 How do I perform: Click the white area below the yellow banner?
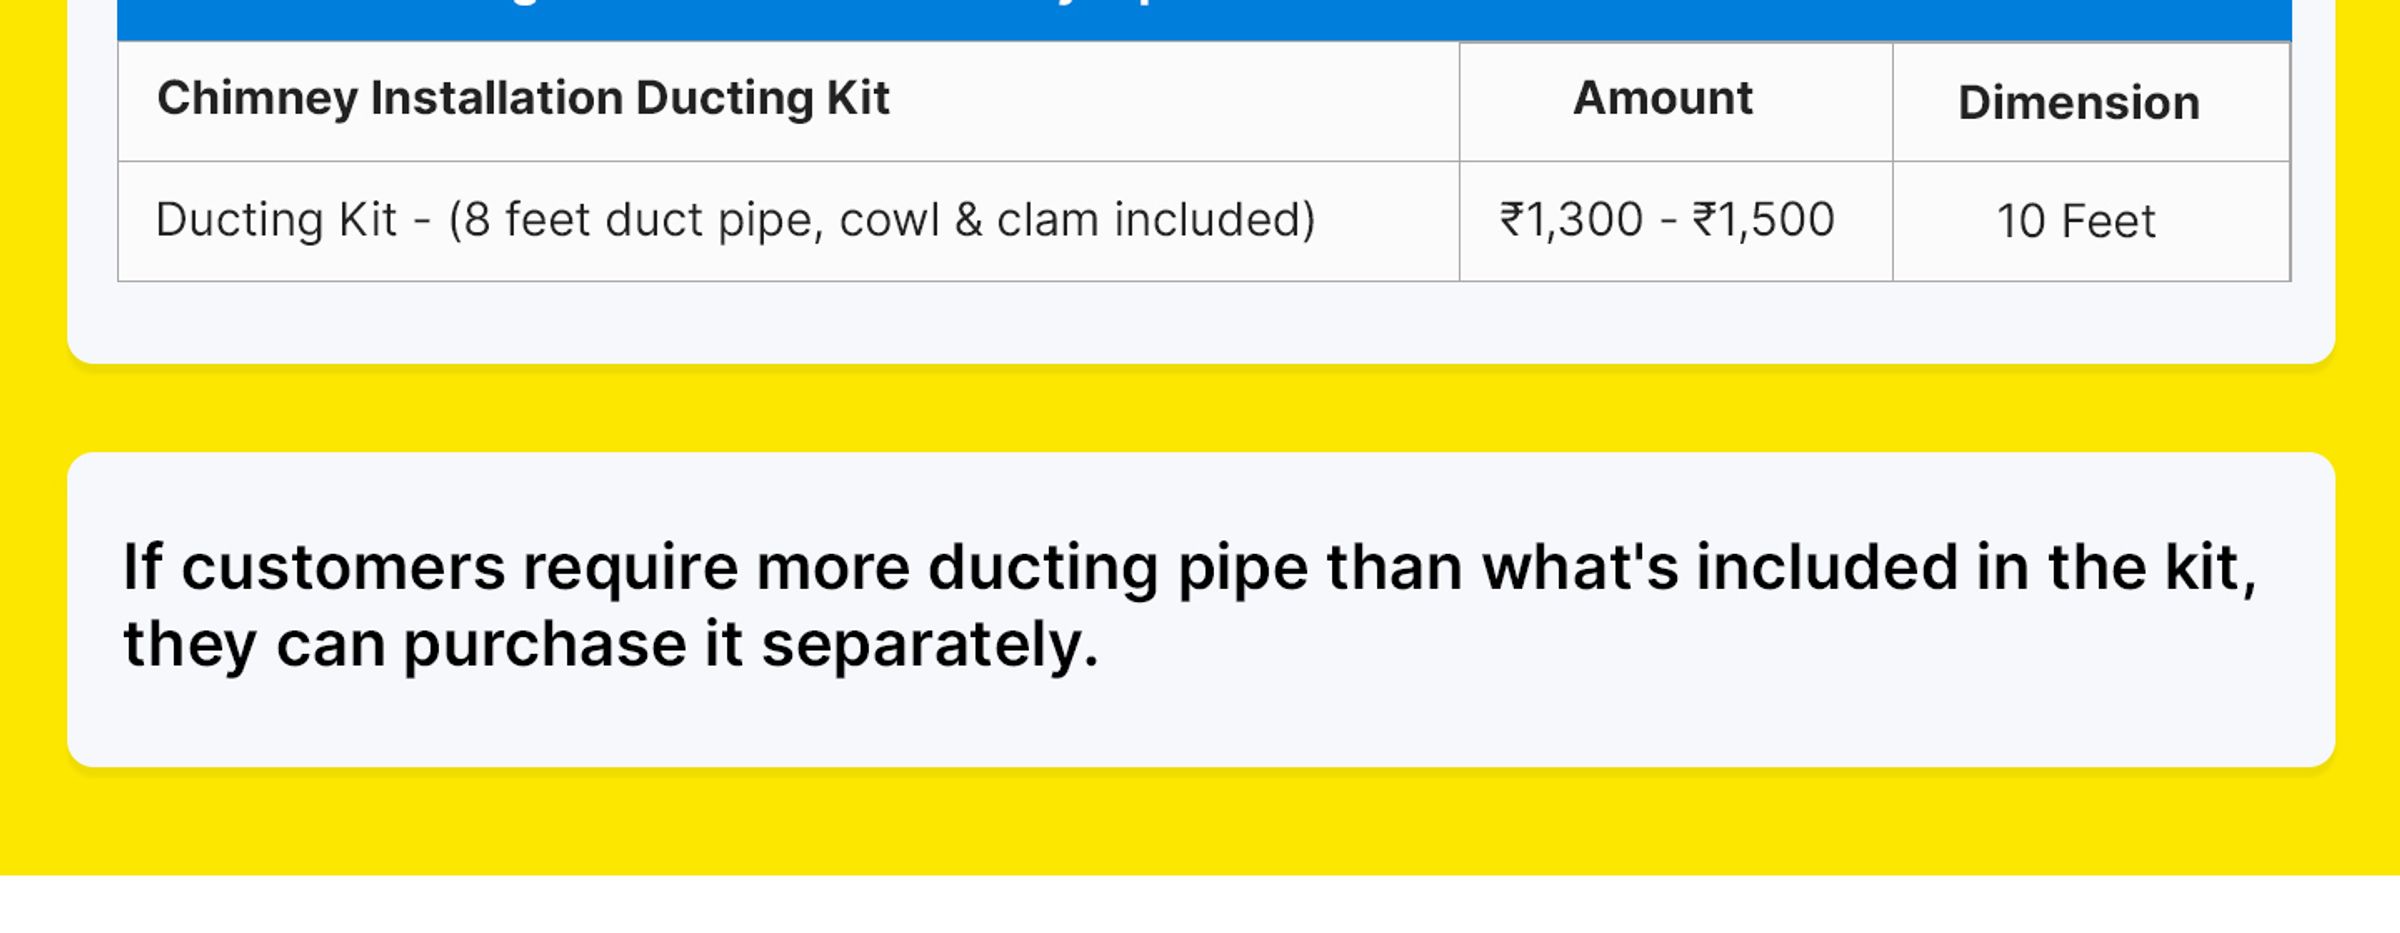[1200, 904]
